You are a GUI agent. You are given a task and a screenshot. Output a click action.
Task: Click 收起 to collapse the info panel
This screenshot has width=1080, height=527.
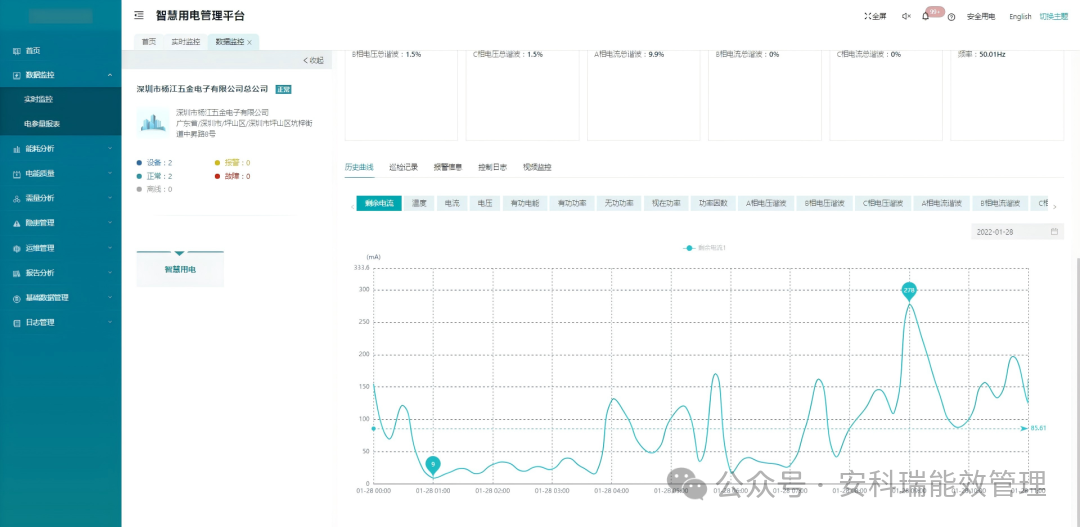point(313,61)
